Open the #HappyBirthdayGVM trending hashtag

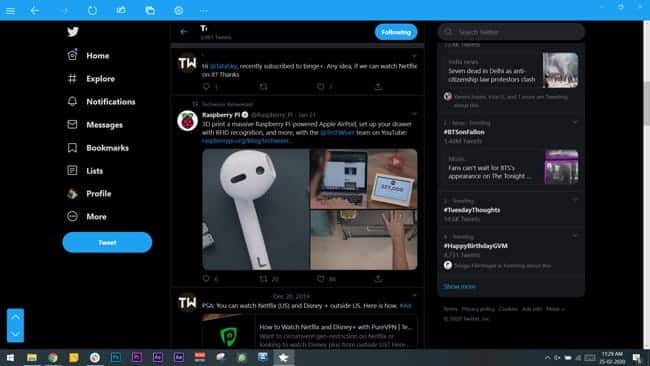click(x=475, y=246)
